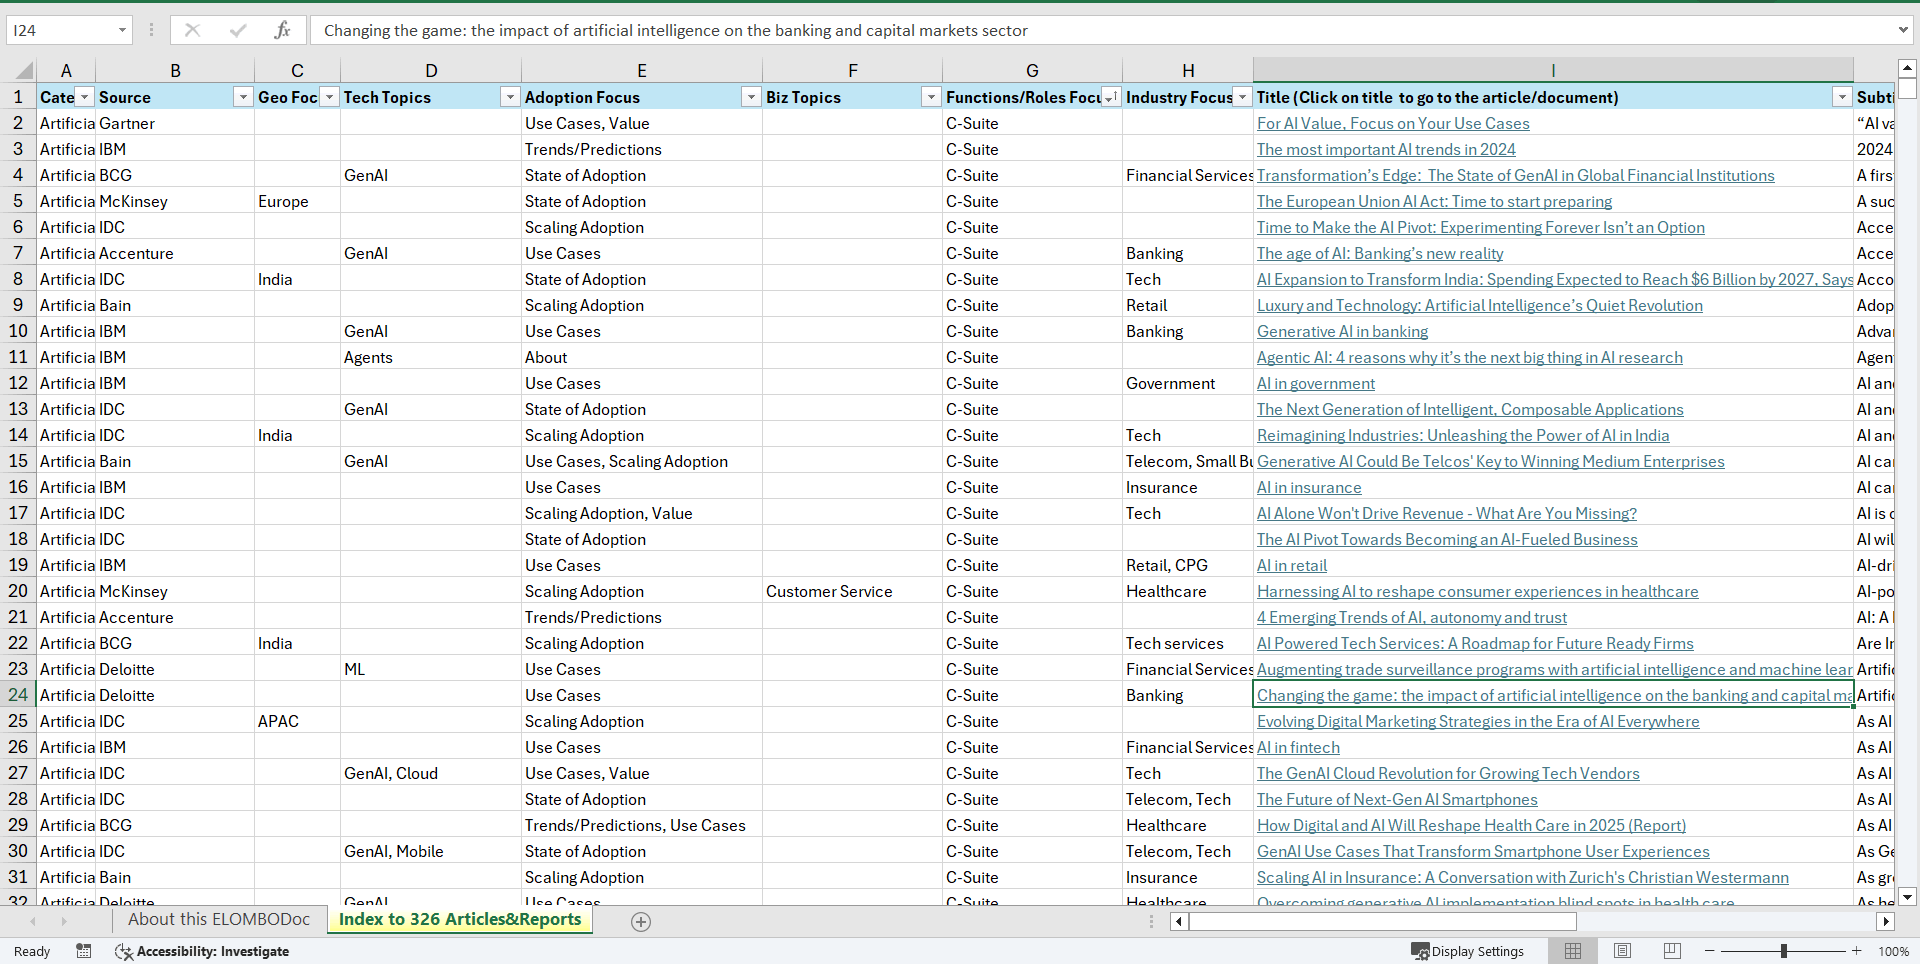Click the 100% zoom level

point(1893,952)
